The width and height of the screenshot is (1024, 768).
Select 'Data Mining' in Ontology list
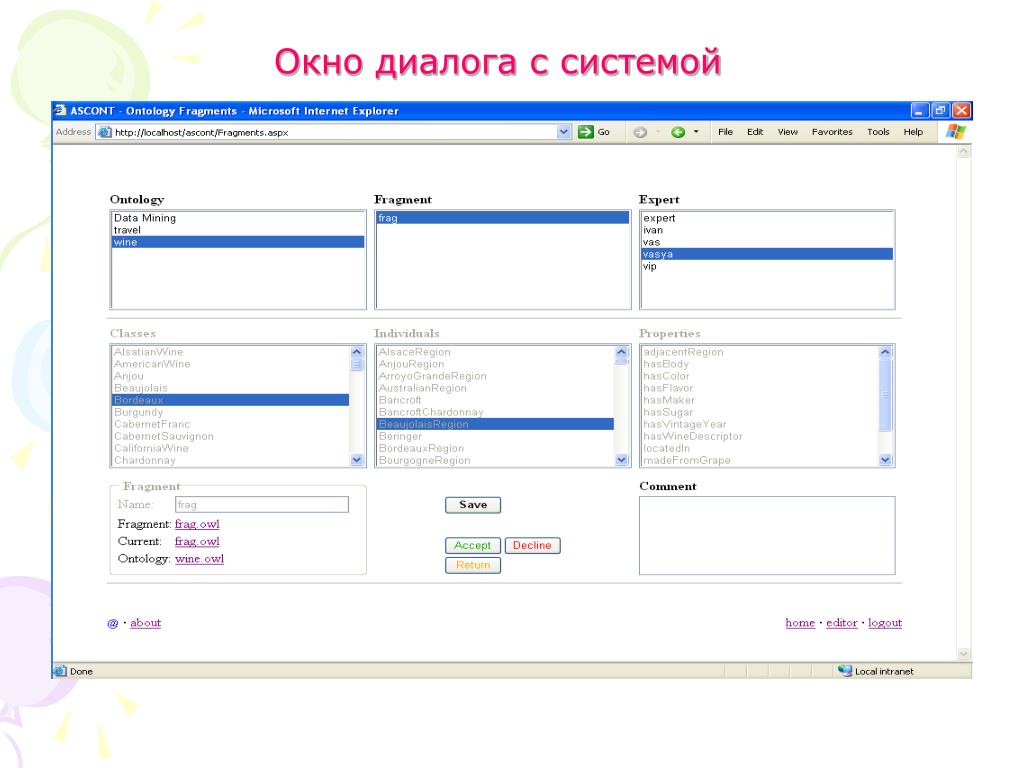click(x=238, y=218)
